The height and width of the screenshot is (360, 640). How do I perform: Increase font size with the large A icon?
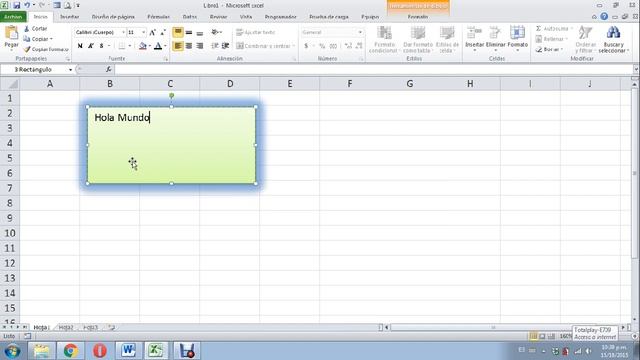tap(152, 32)
